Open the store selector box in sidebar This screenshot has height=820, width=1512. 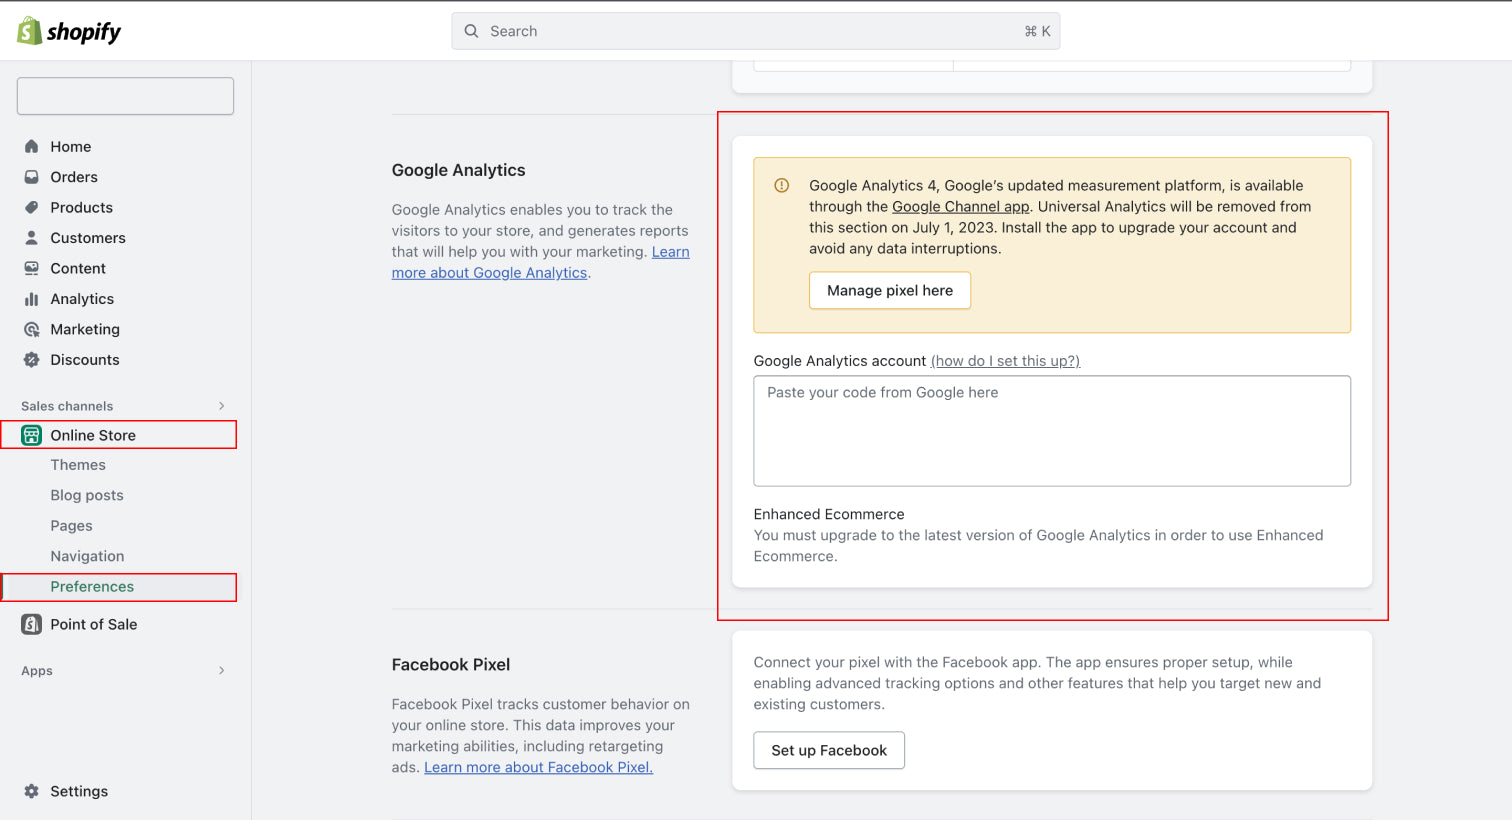[x=125, y=96]
